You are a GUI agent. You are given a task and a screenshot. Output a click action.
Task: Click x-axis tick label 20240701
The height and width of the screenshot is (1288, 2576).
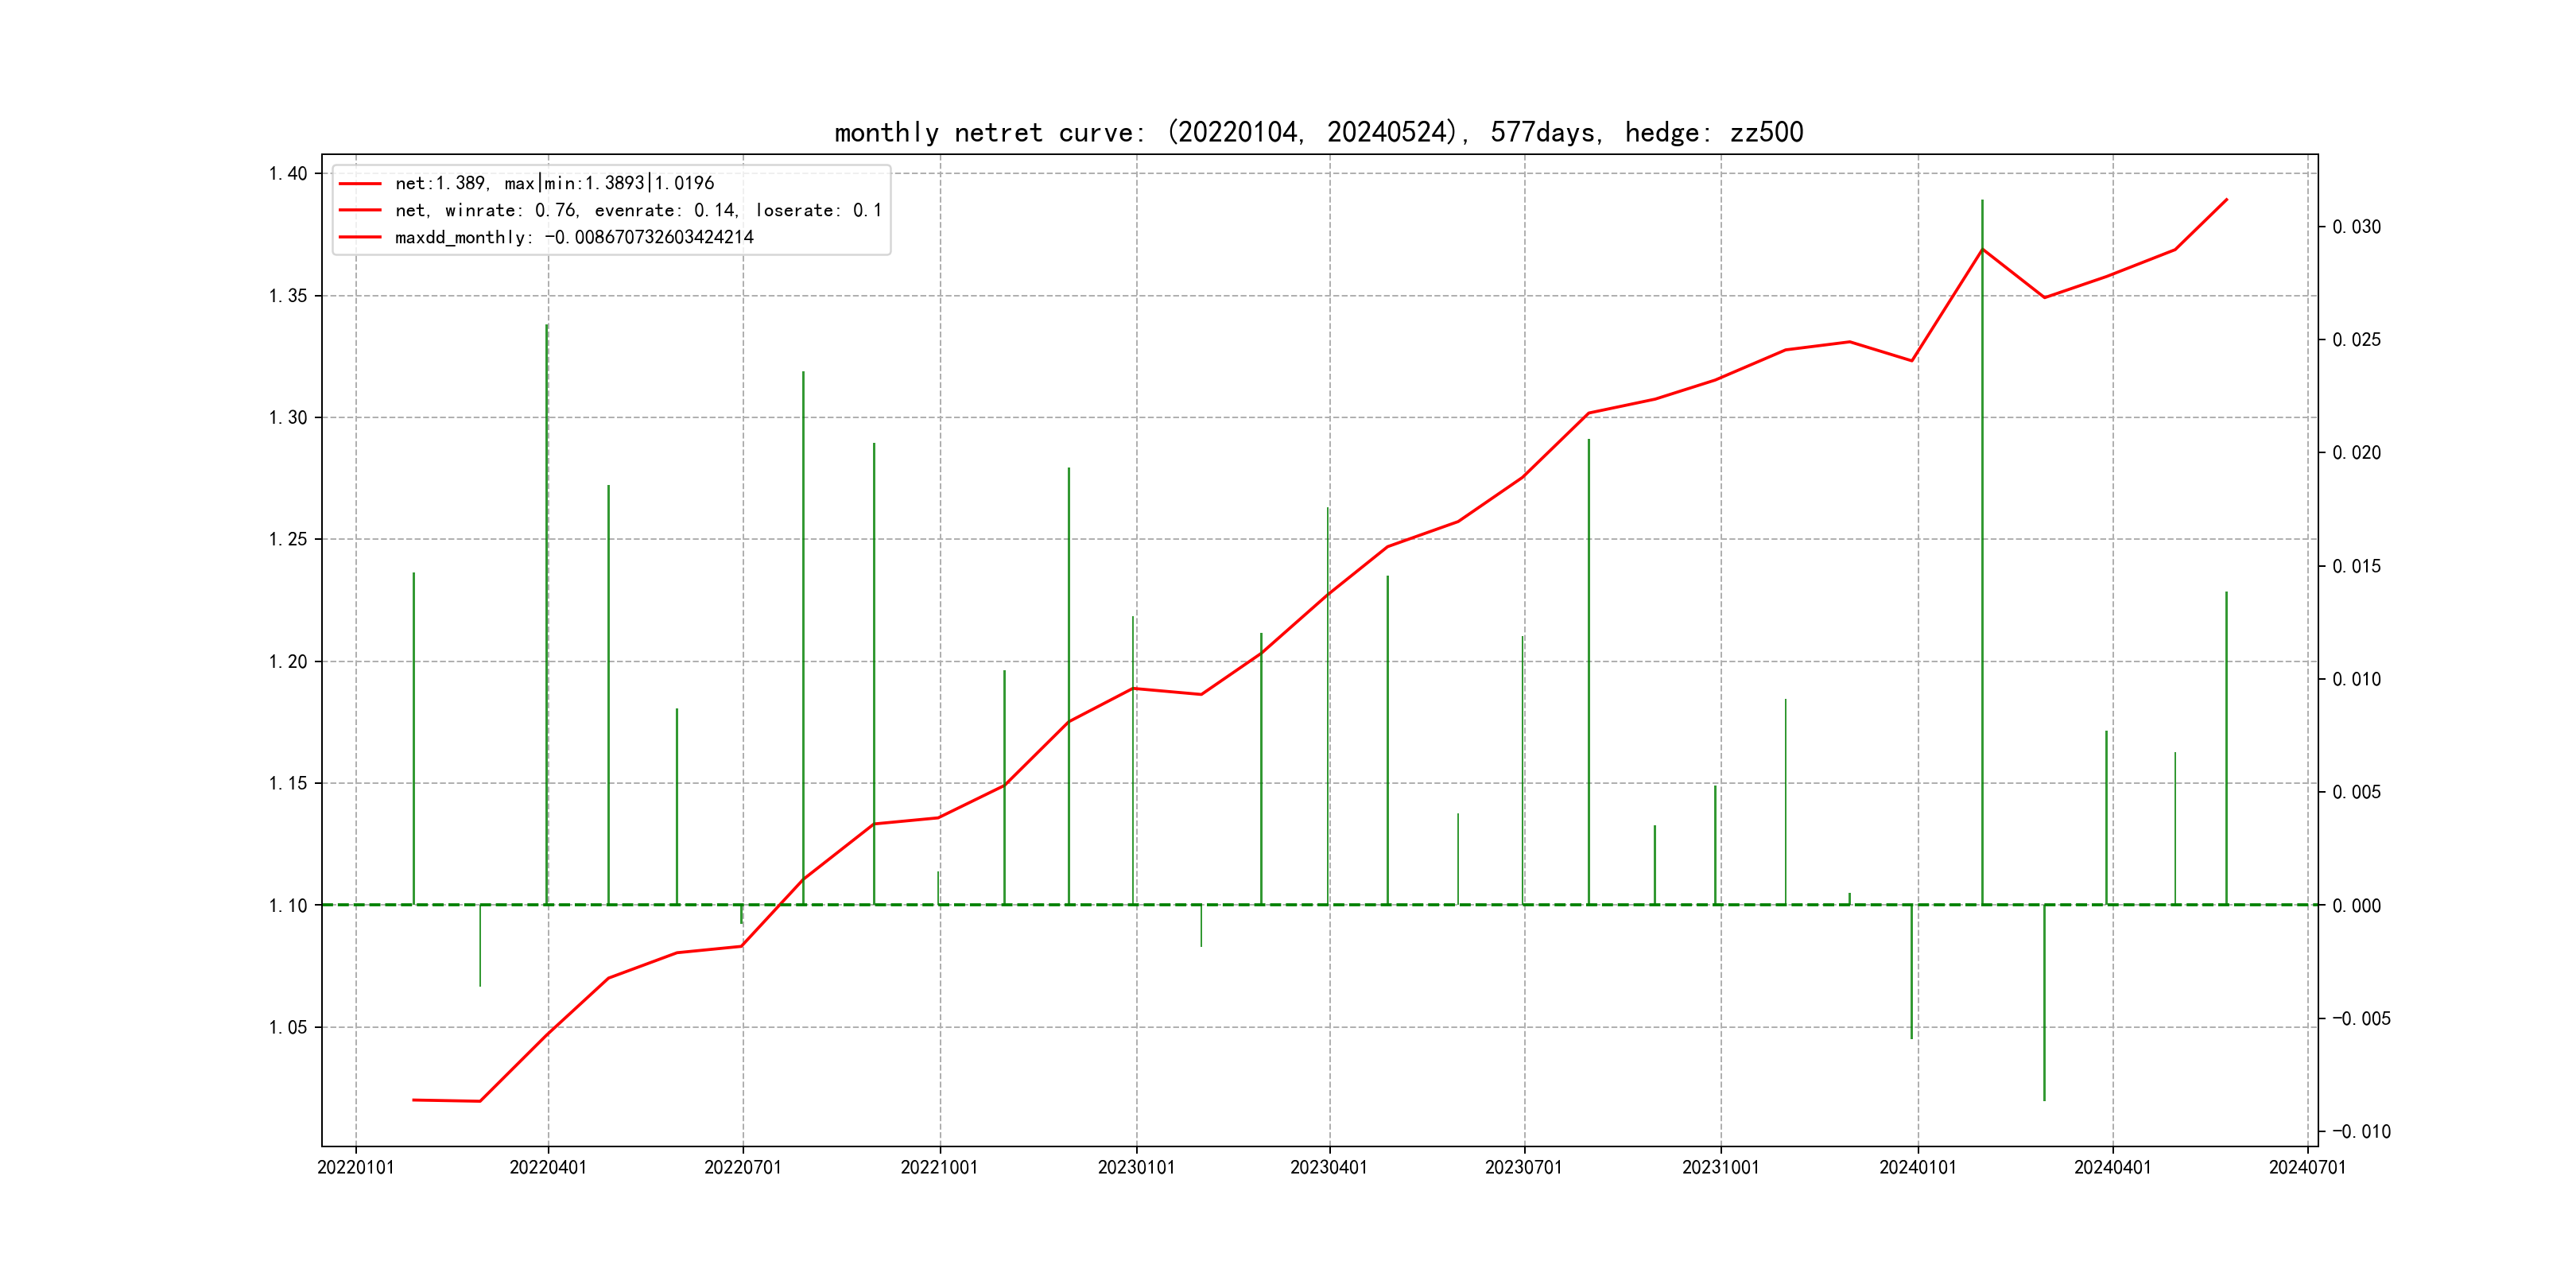2307,1167
